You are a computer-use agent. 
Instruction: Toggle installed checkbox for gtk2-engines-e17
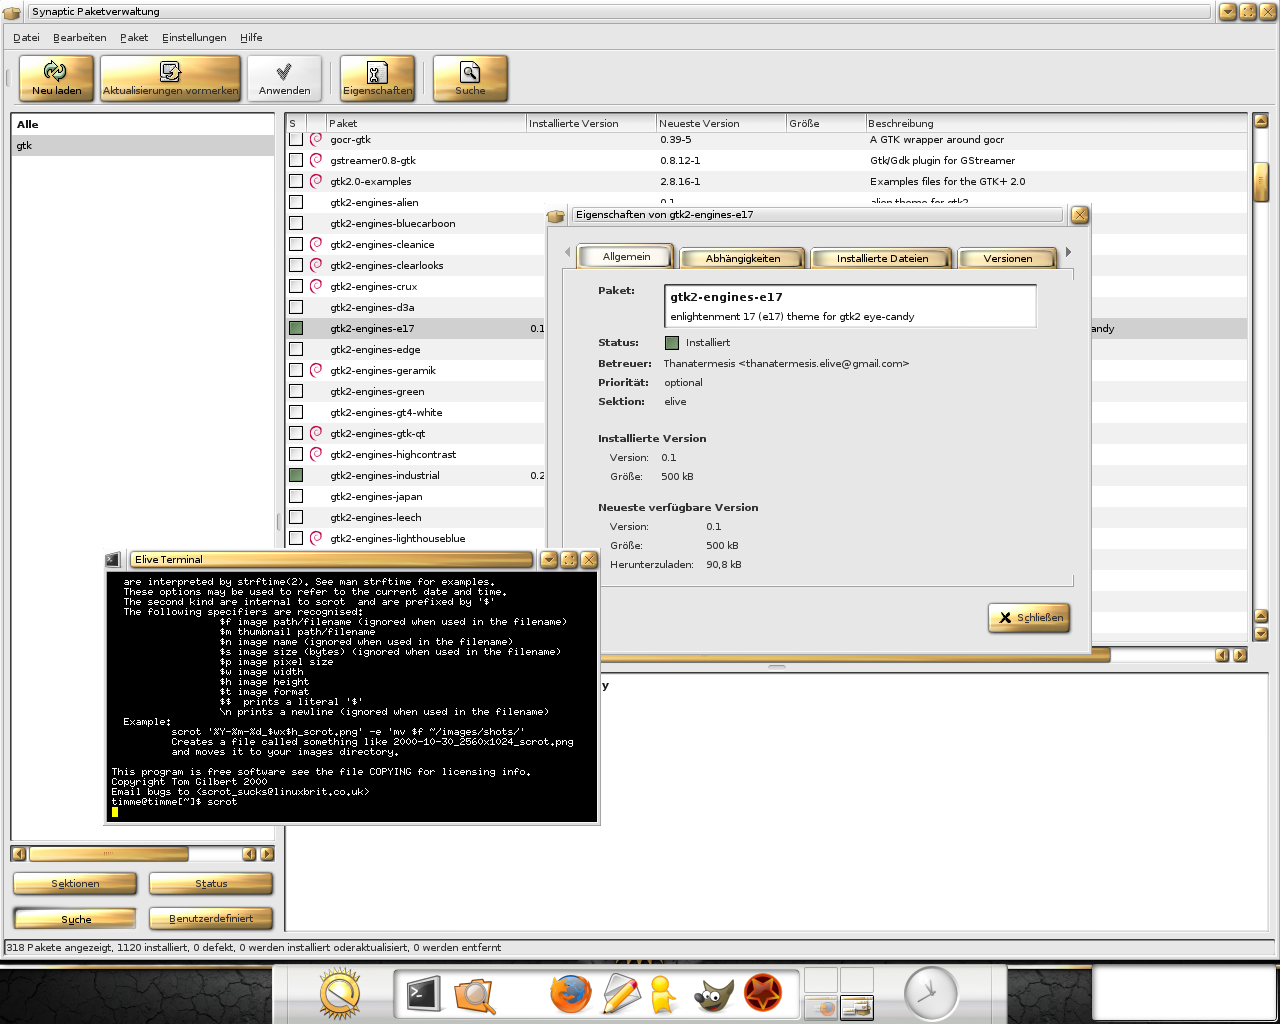(x=296, y=328)
